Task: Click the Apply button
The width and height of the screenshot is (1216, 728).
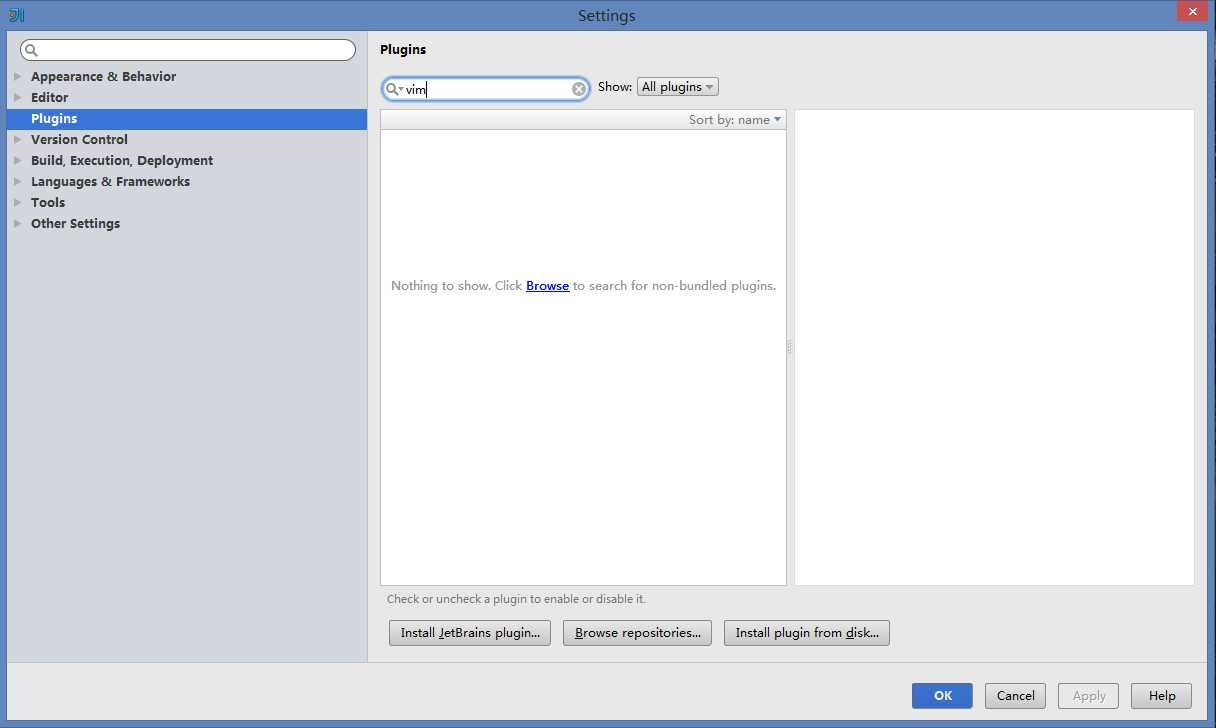Action: tap(1089, 696)
